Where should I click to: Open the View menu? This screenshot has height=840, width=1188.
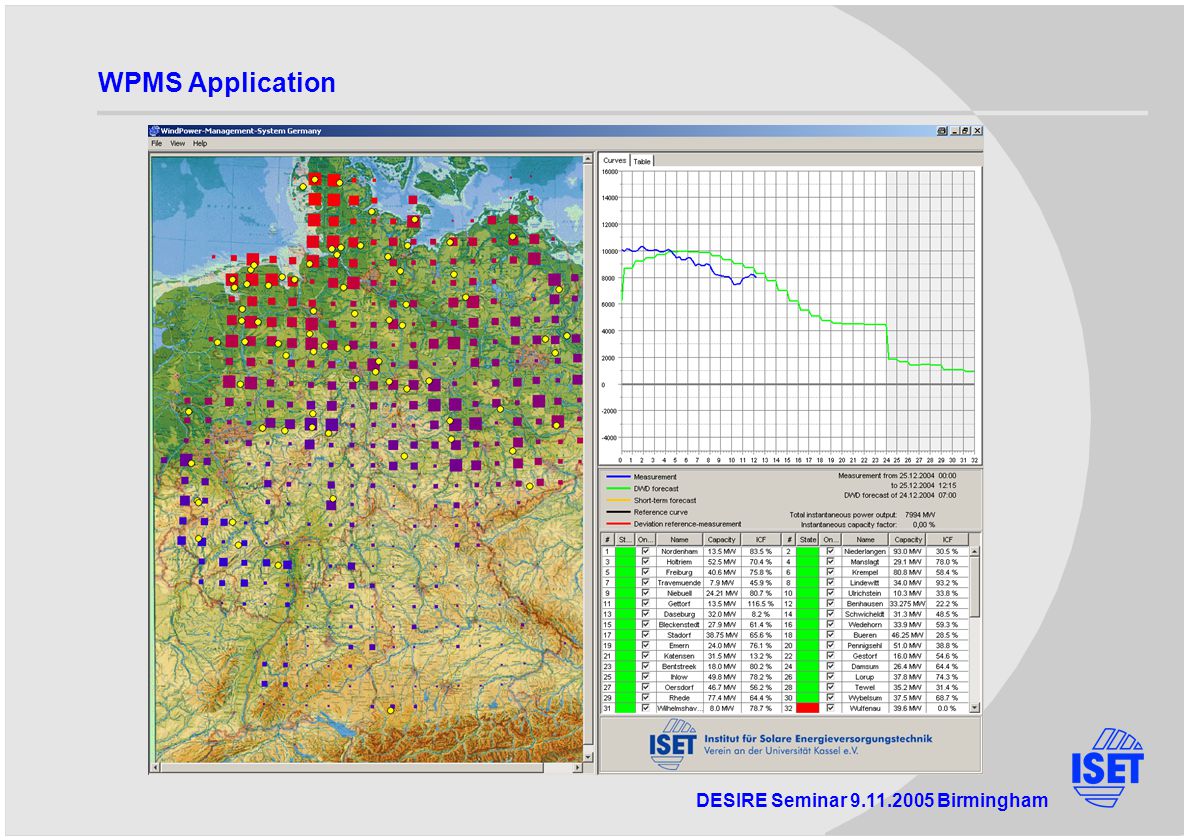[177, 143]
